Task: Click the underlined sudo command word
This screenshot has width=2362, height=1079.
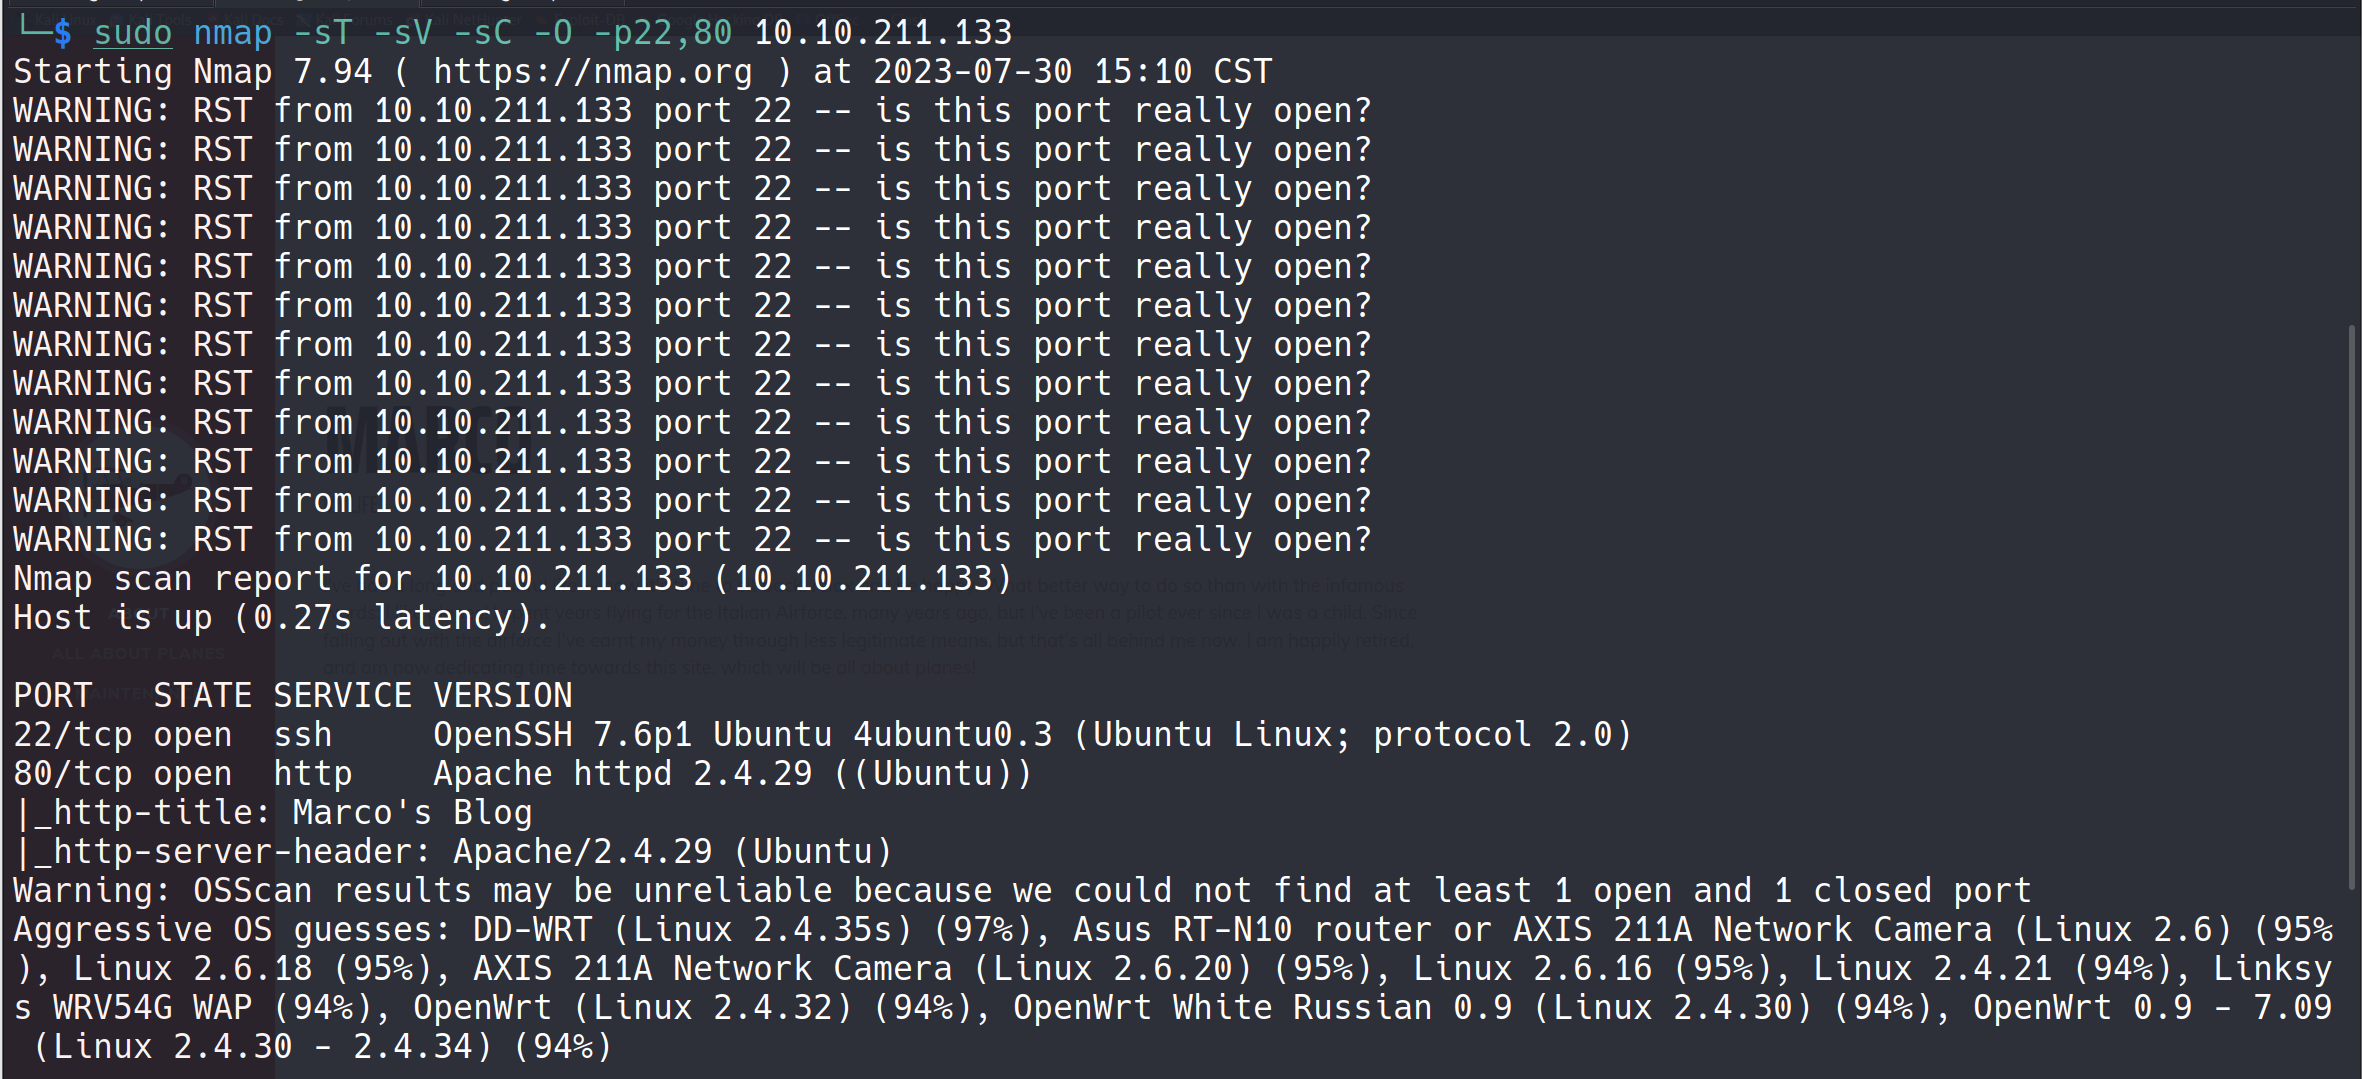Action: pos(133,33)
